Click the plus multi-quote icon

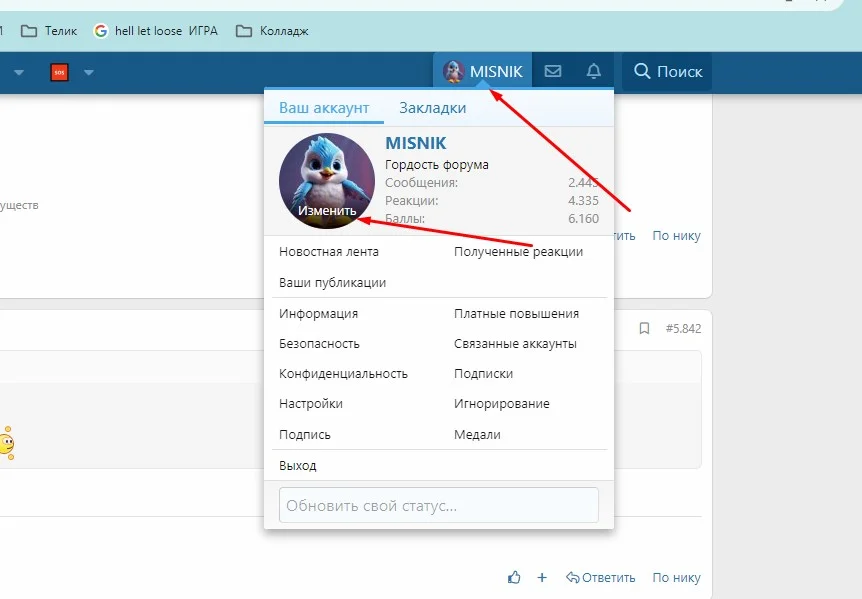pos(542,578)
